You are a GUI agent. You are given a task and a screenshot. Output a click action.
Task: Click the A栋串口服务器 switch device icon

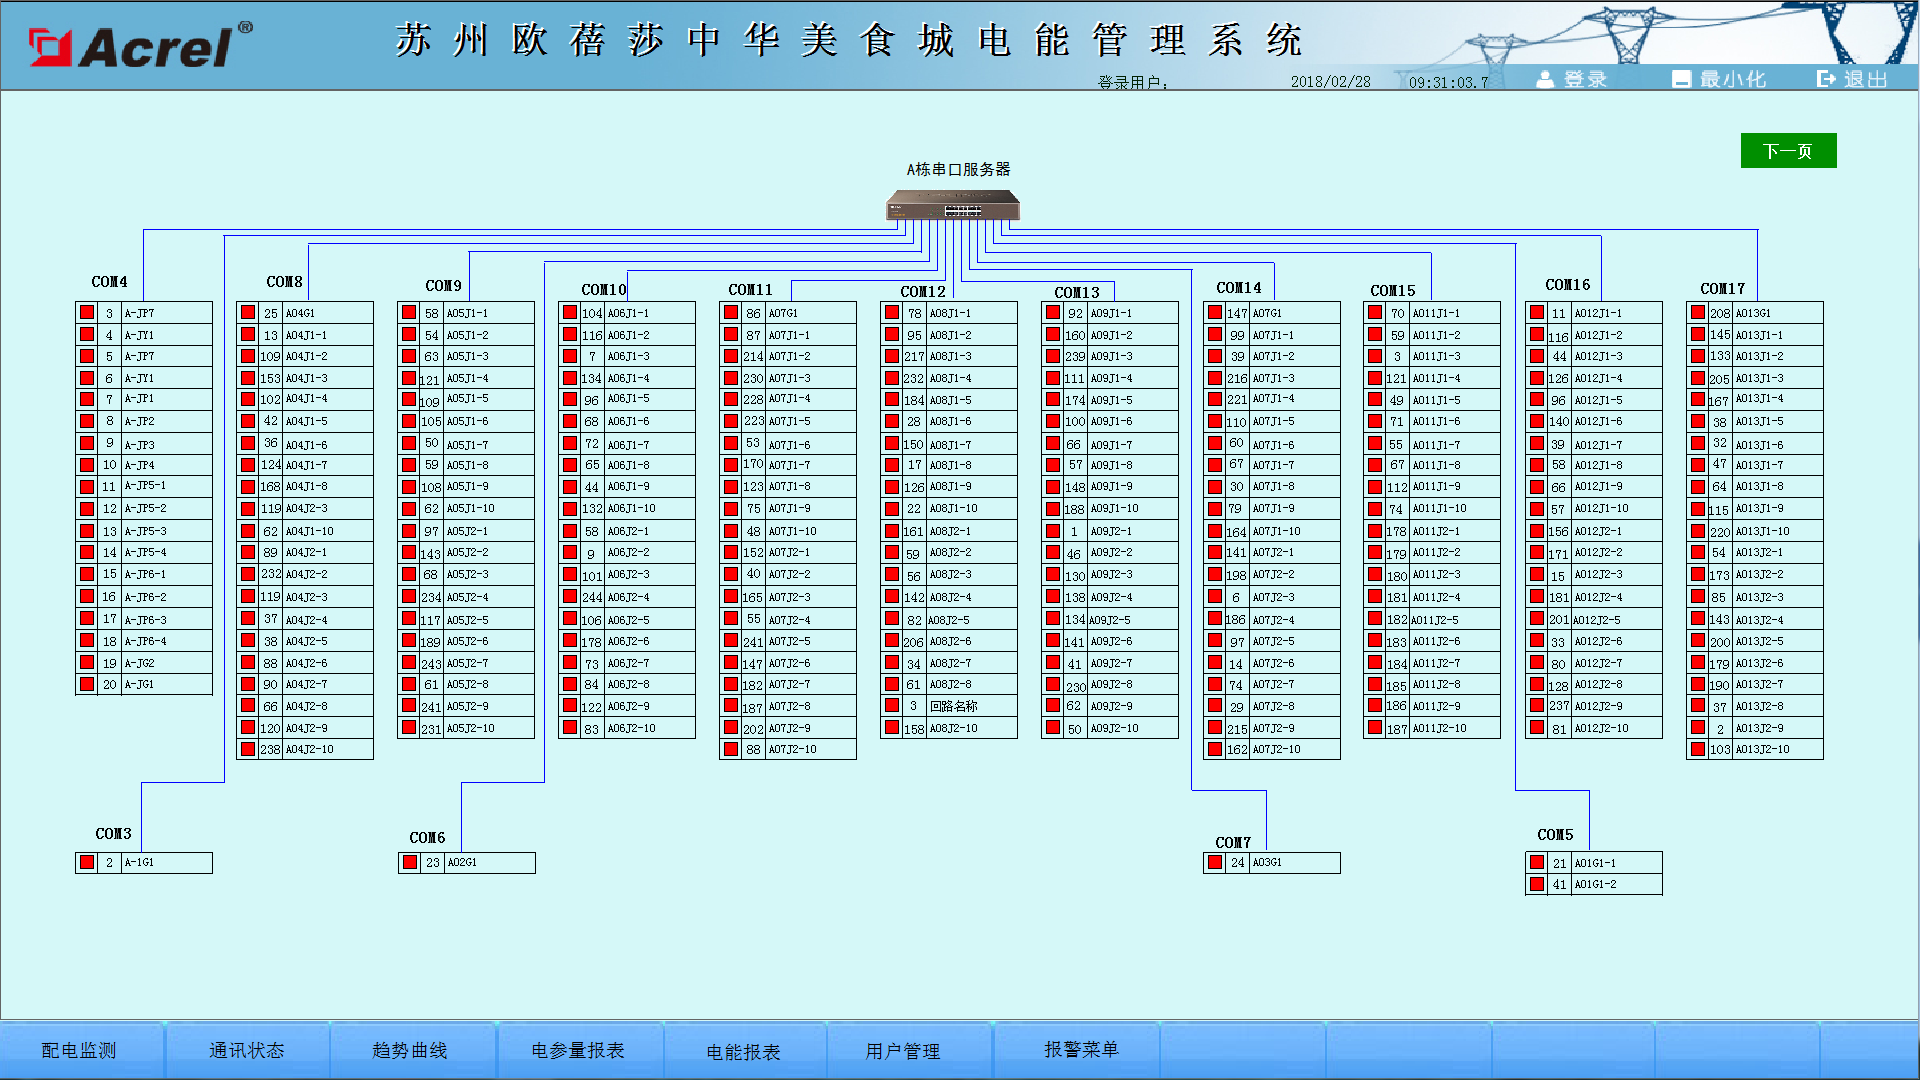coord(953,206)
